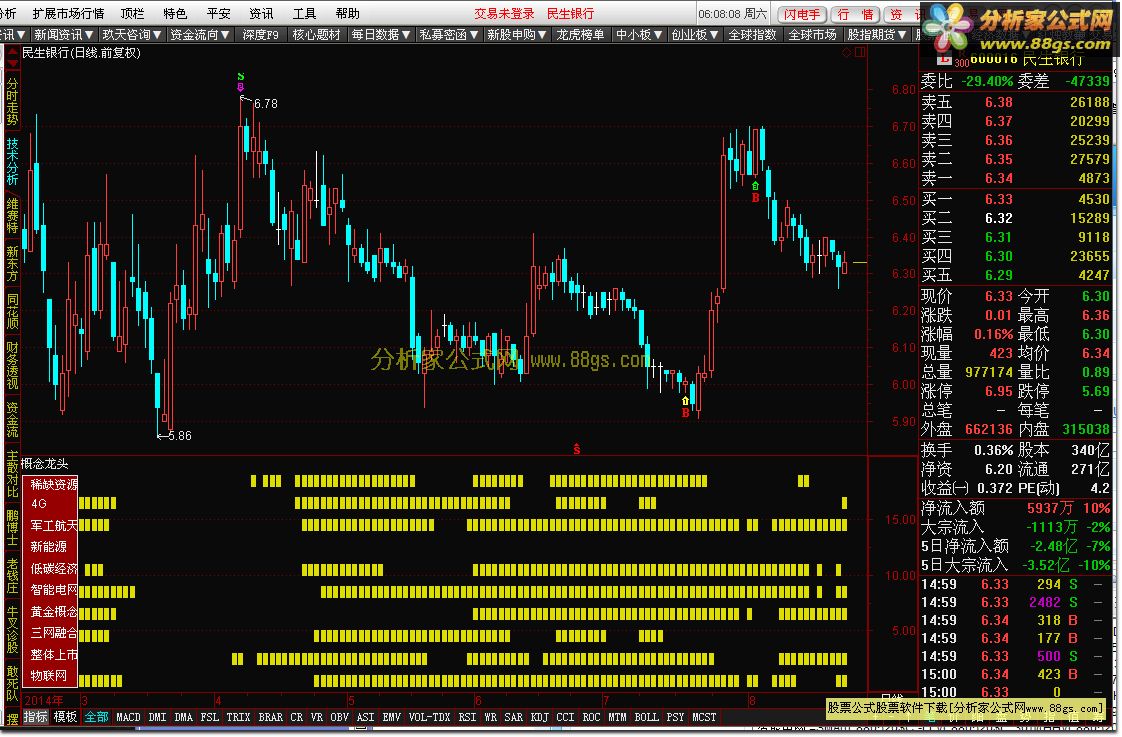The image size is (1122, 737).
Task: Switch to 老钱庄 sidebar tab
Action: tap(12, 576)
